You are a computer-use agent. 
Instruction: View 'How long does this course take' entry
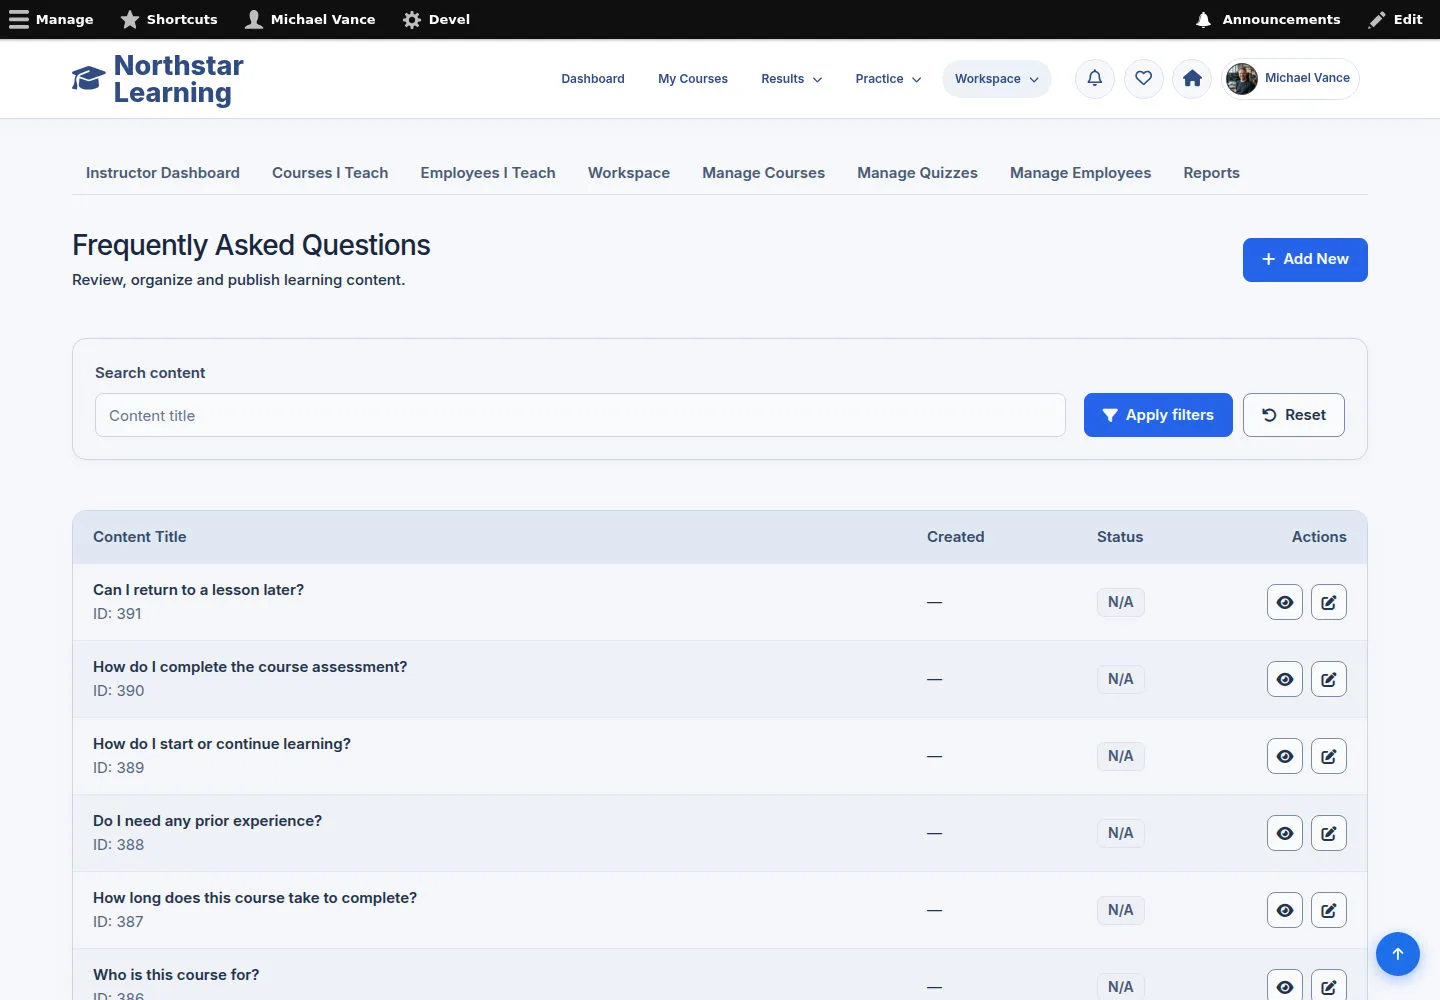[1285, 910]
